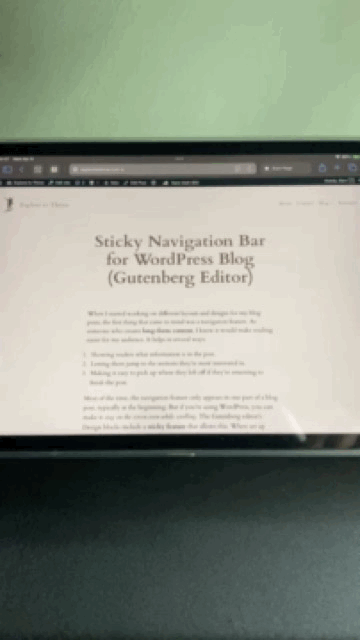Viewport: 360px width, 640px height.
Task: Open the site title link beside the logo
Action: (x=44, y=205)
